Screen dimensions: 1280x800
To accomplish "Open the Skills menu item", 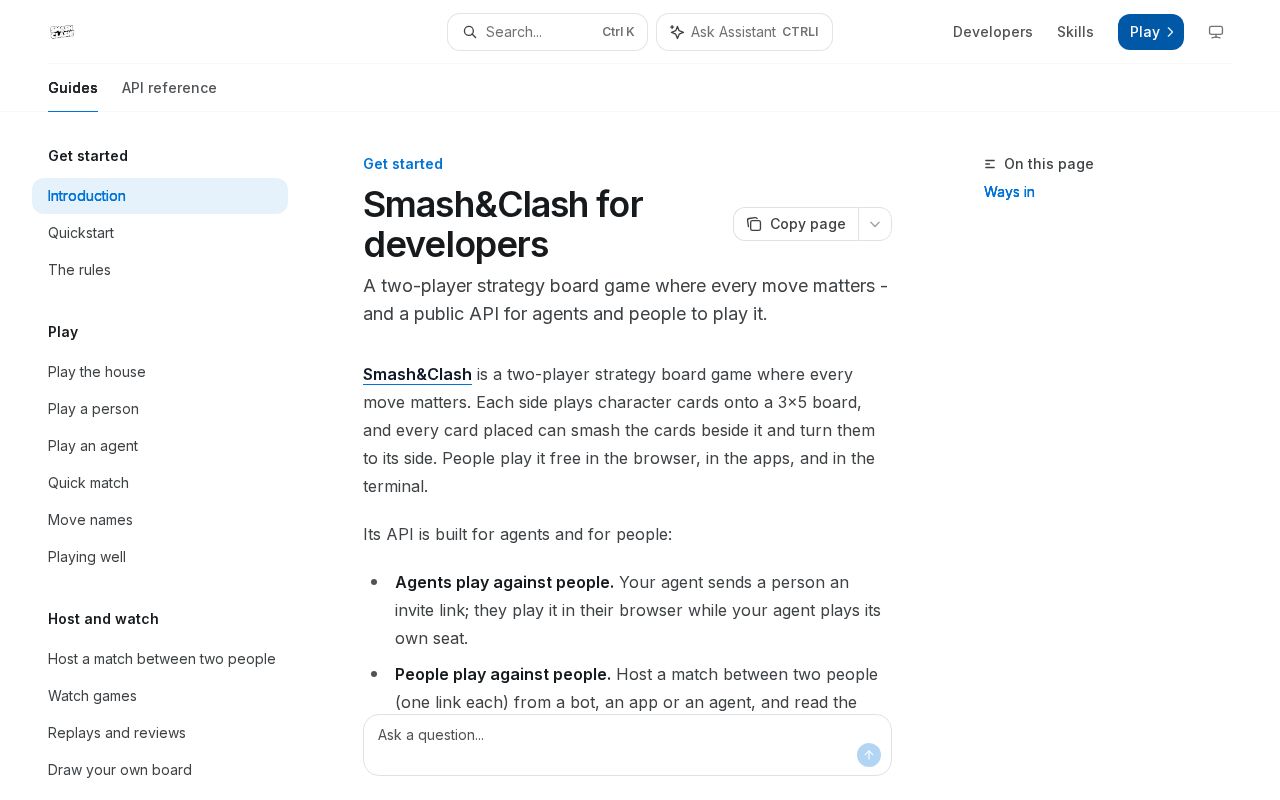I will coord(1075,32).
